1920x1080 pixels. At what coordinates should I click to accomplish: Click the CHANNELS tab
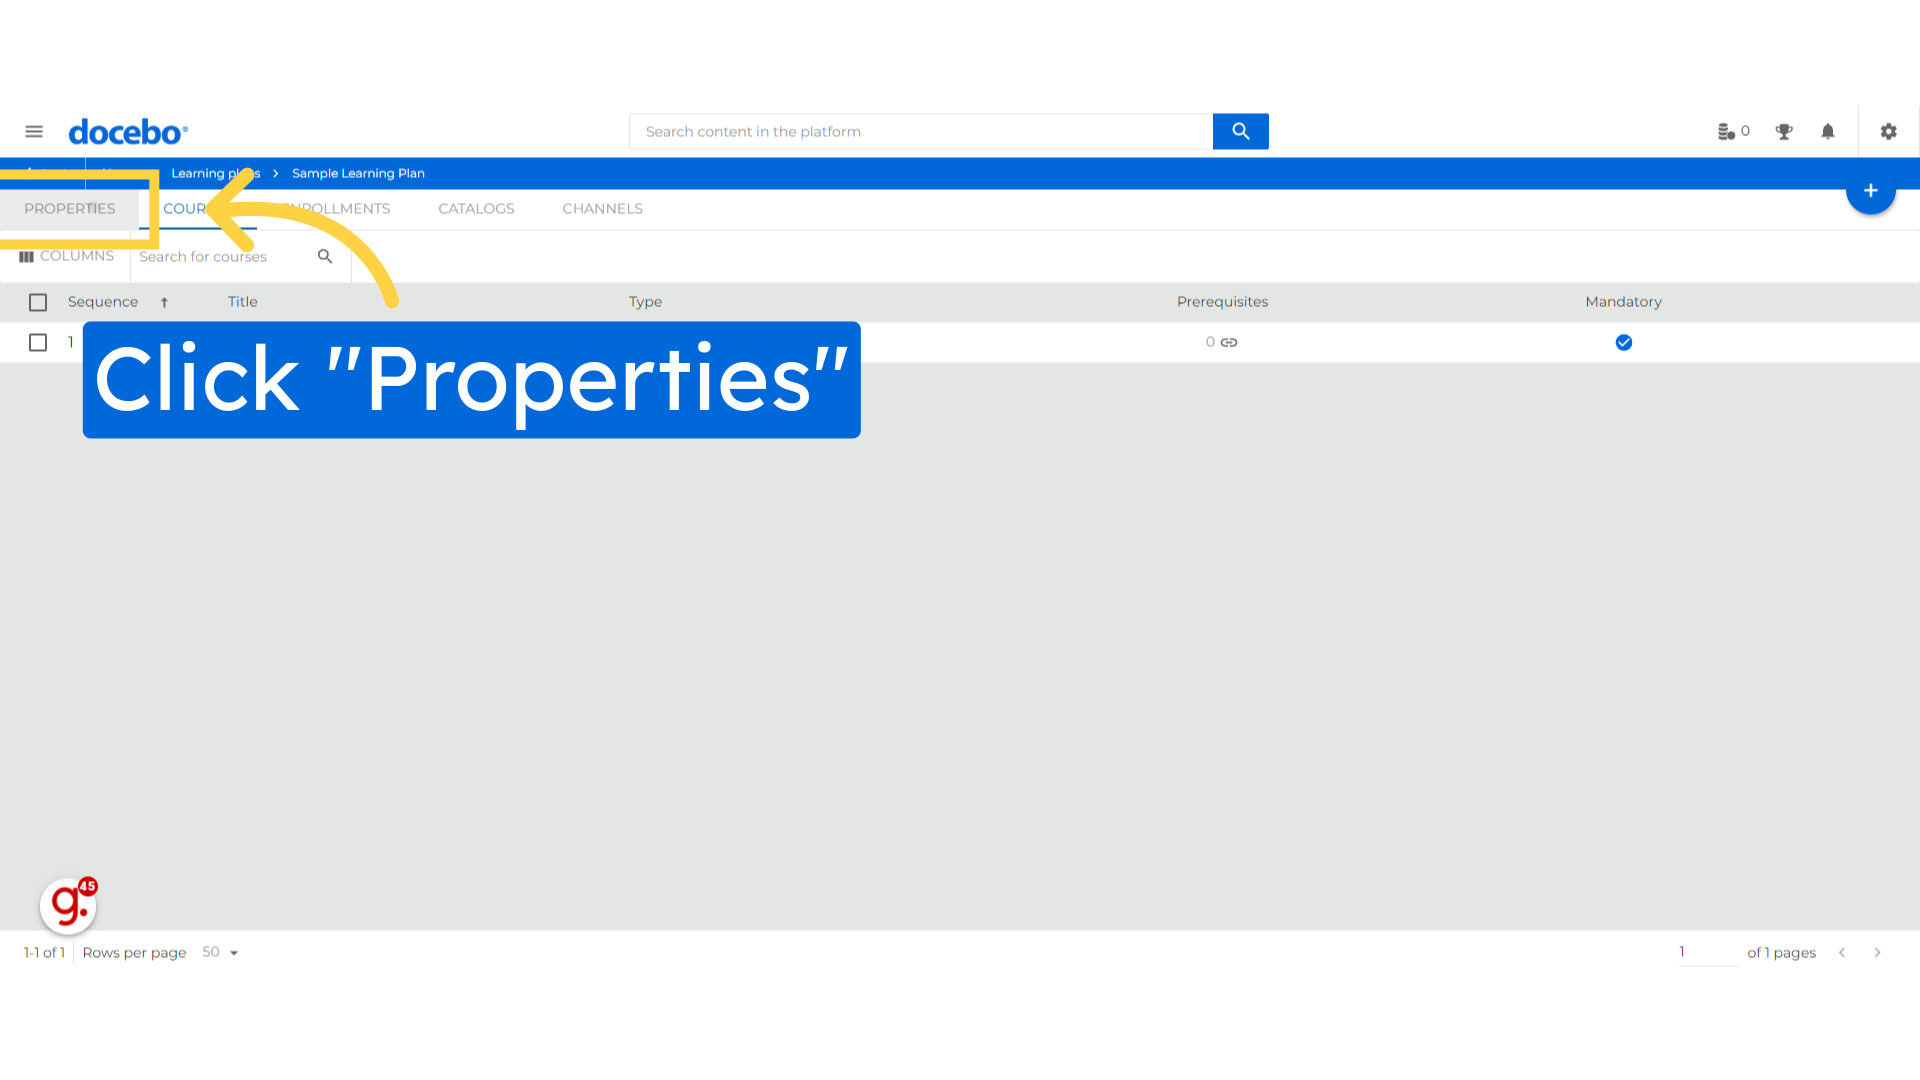601,208
